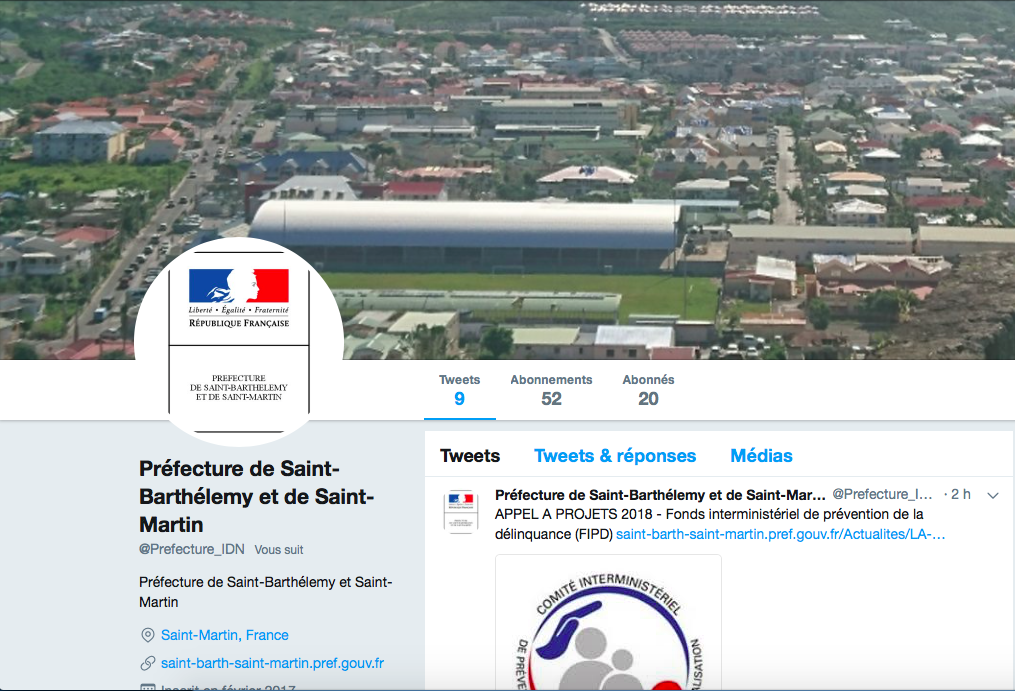Open tweet timestamp 2 h
Viewport: 1015px width, 691px height.
tap(961, 495)
